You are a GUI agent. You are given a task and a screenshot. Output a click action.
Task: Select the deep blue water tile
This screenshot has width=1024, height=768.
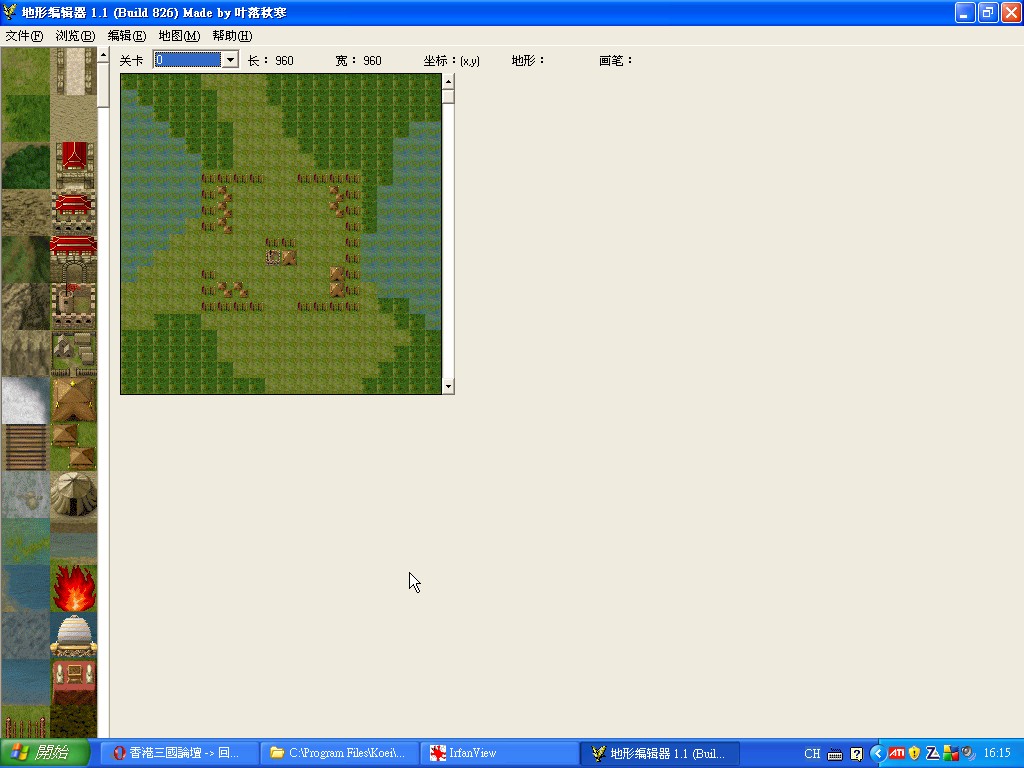[x=25, y=682]
